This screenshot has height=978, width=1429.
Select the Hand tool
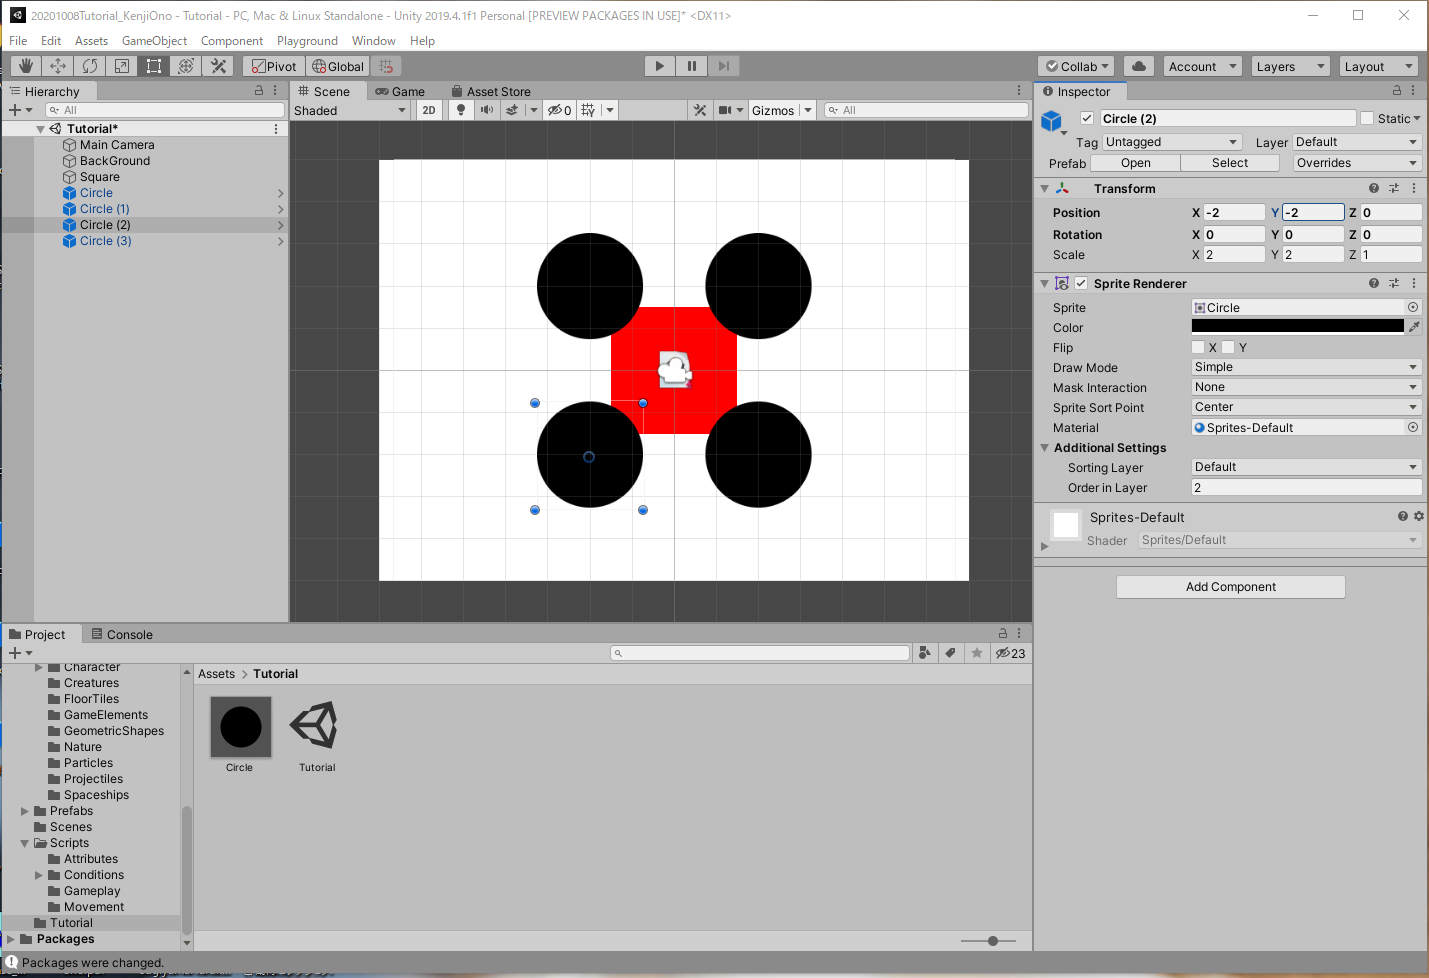coord(26,66)
